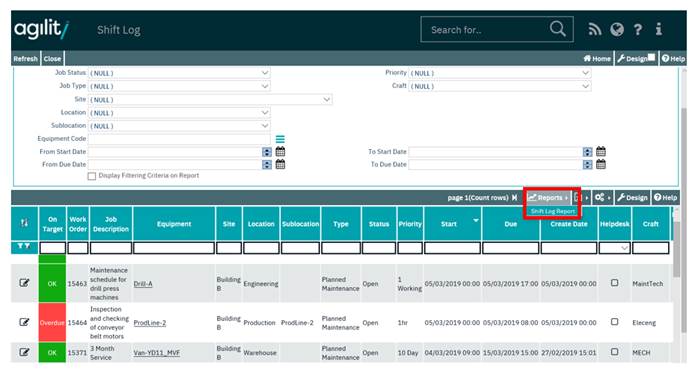
Task: Open Equipment Code lookup list icon
Action: click(x=280, y=139)
